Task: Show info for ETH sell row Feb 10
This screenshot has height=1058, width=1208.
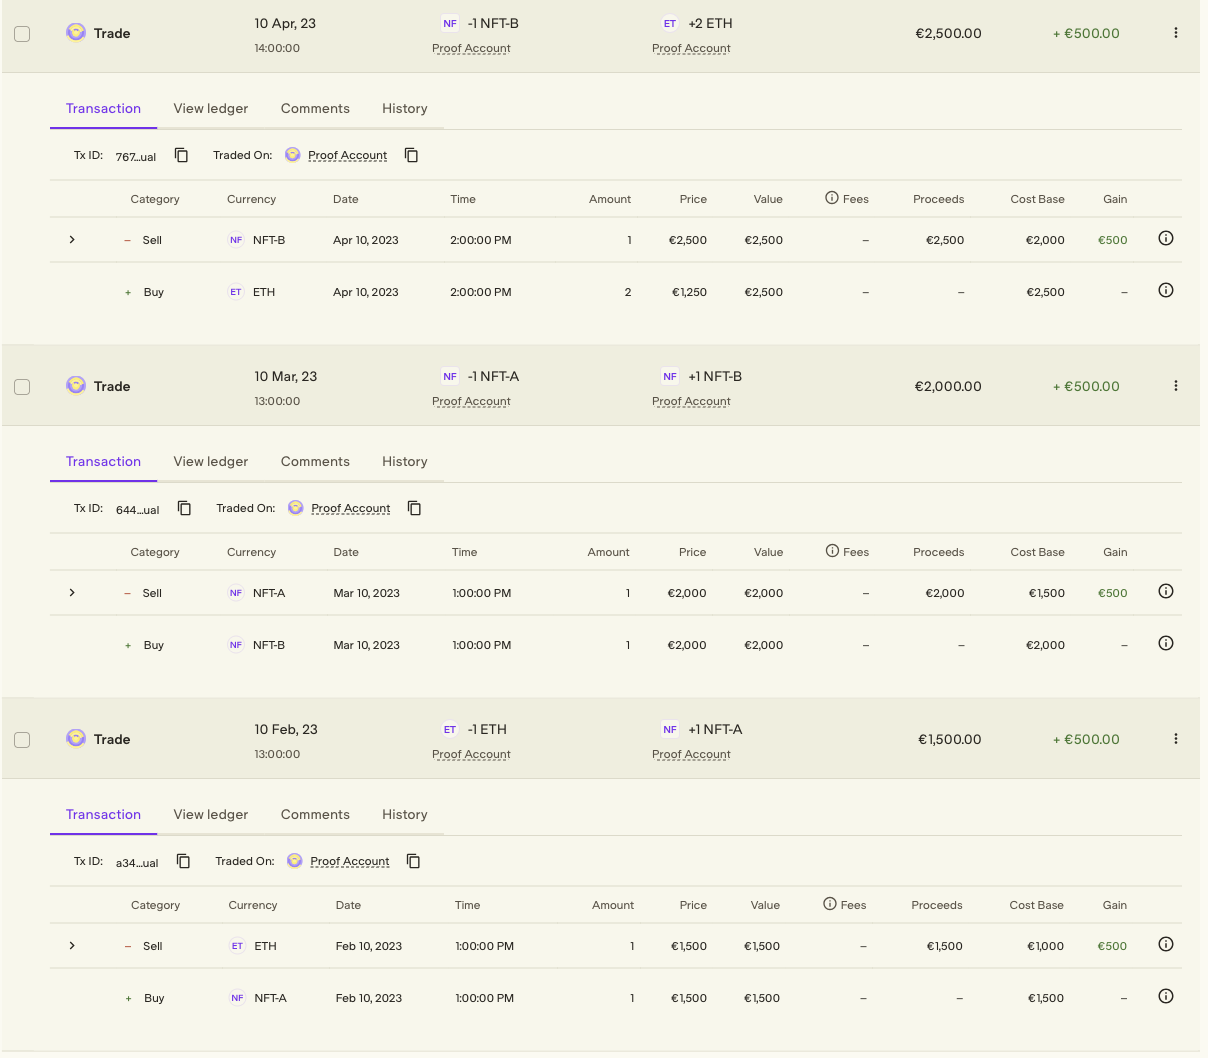Action: coord(1166,944)
